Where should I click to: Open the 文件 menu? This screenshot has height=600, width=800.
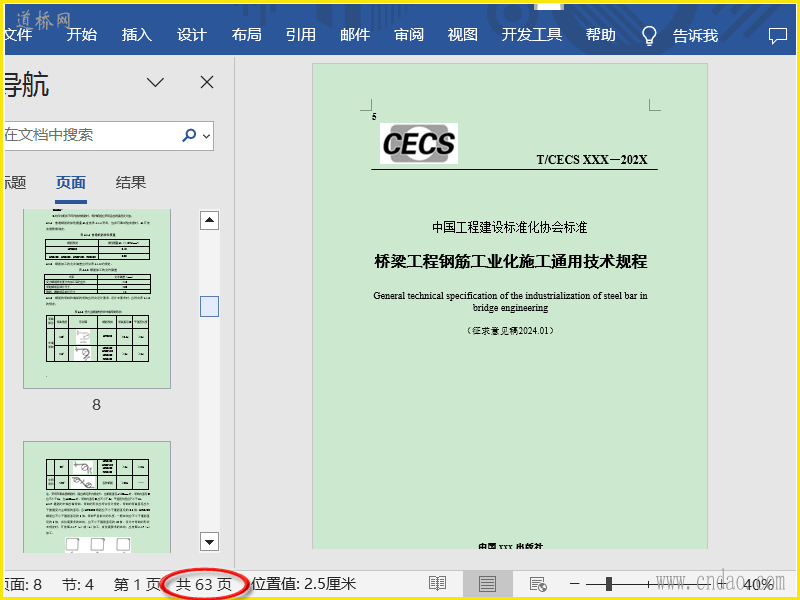coord(18,35)
